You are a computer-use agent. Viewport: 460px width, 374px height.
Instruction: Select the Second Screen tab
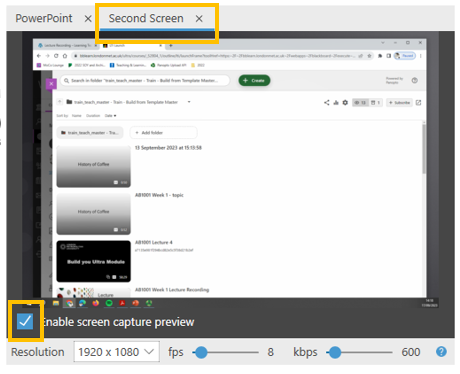[x=146, y=18]
